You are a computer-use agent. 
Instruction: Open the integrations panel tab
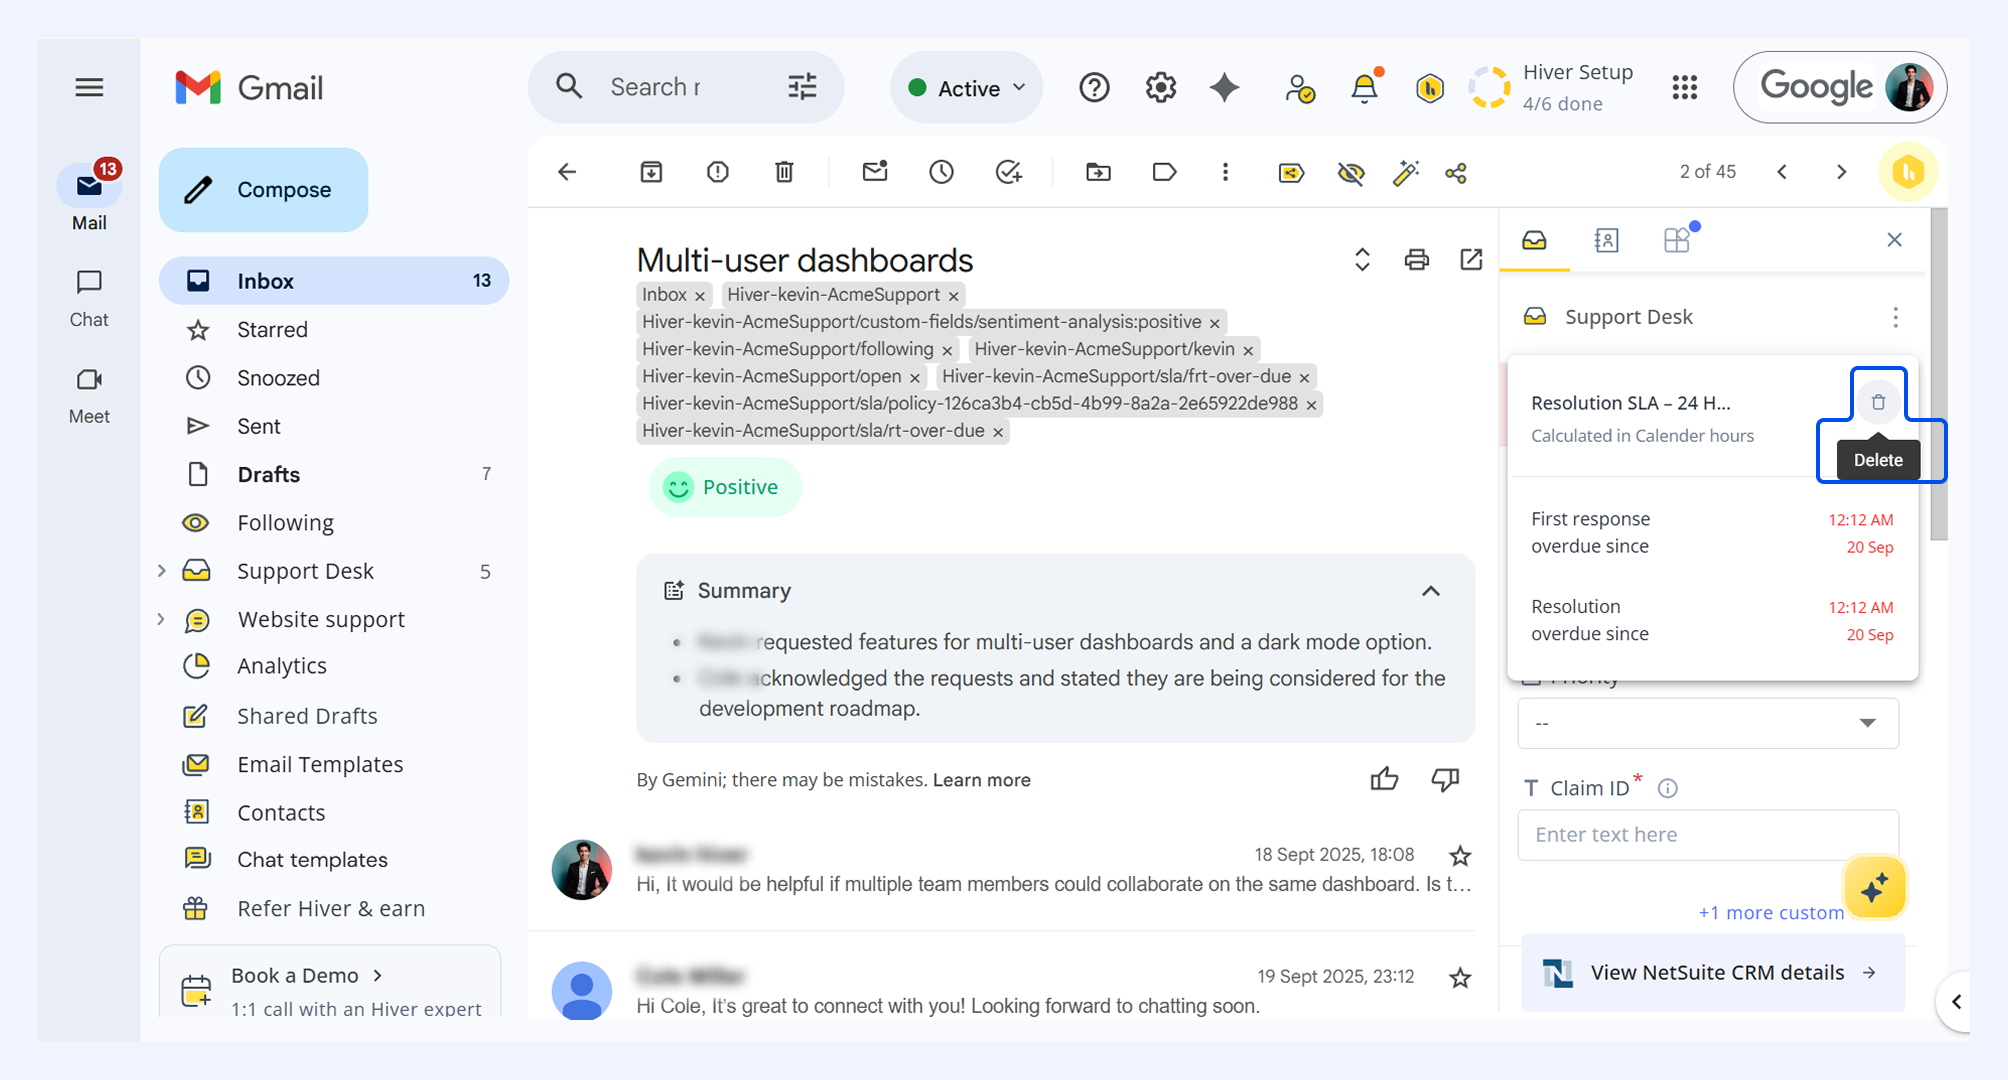tap(1678, 240)
